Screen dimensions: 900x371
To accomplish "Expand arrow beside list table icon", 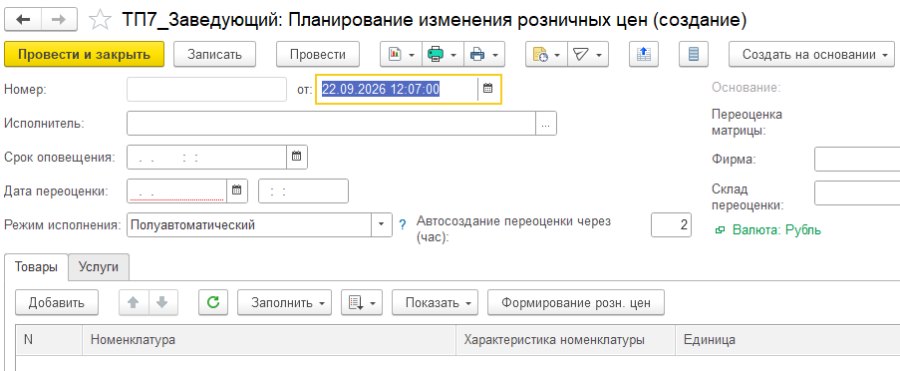I will coord(373,303).
